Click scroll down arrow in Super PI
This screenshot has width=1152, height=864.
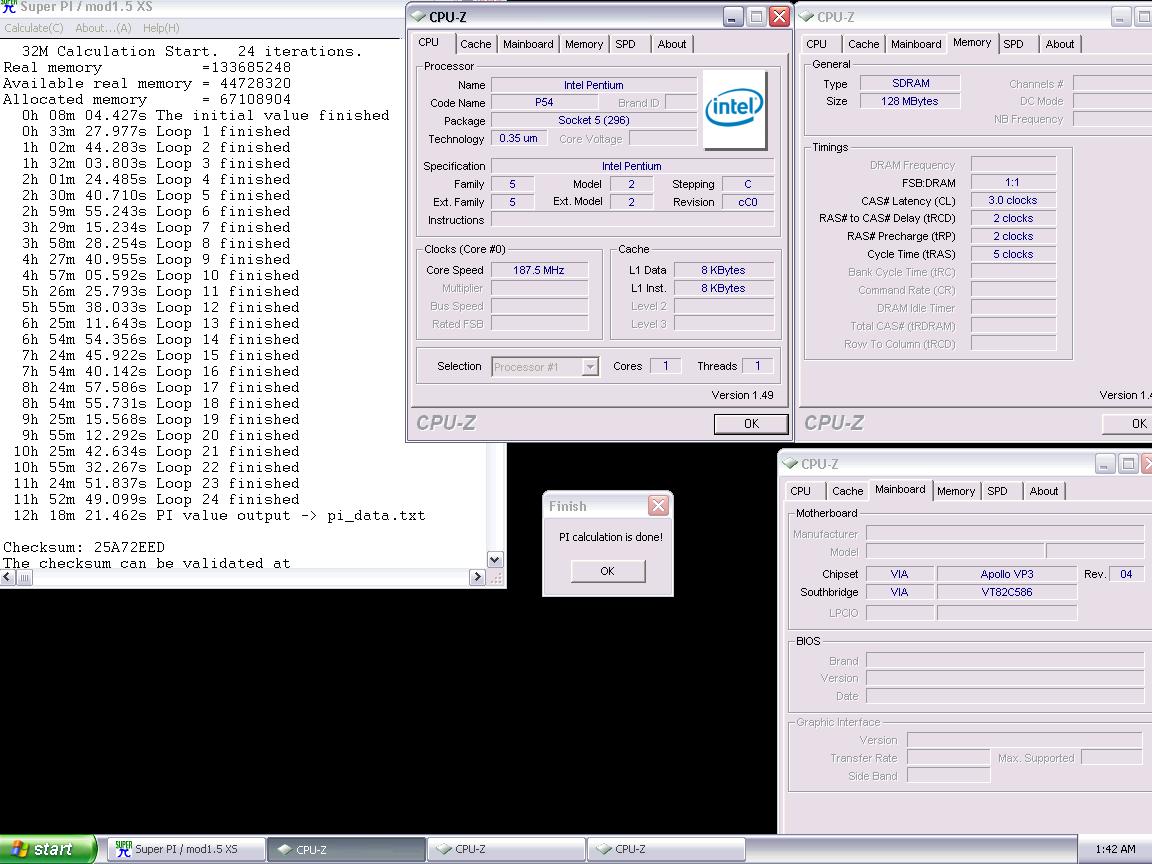(495, 560)
